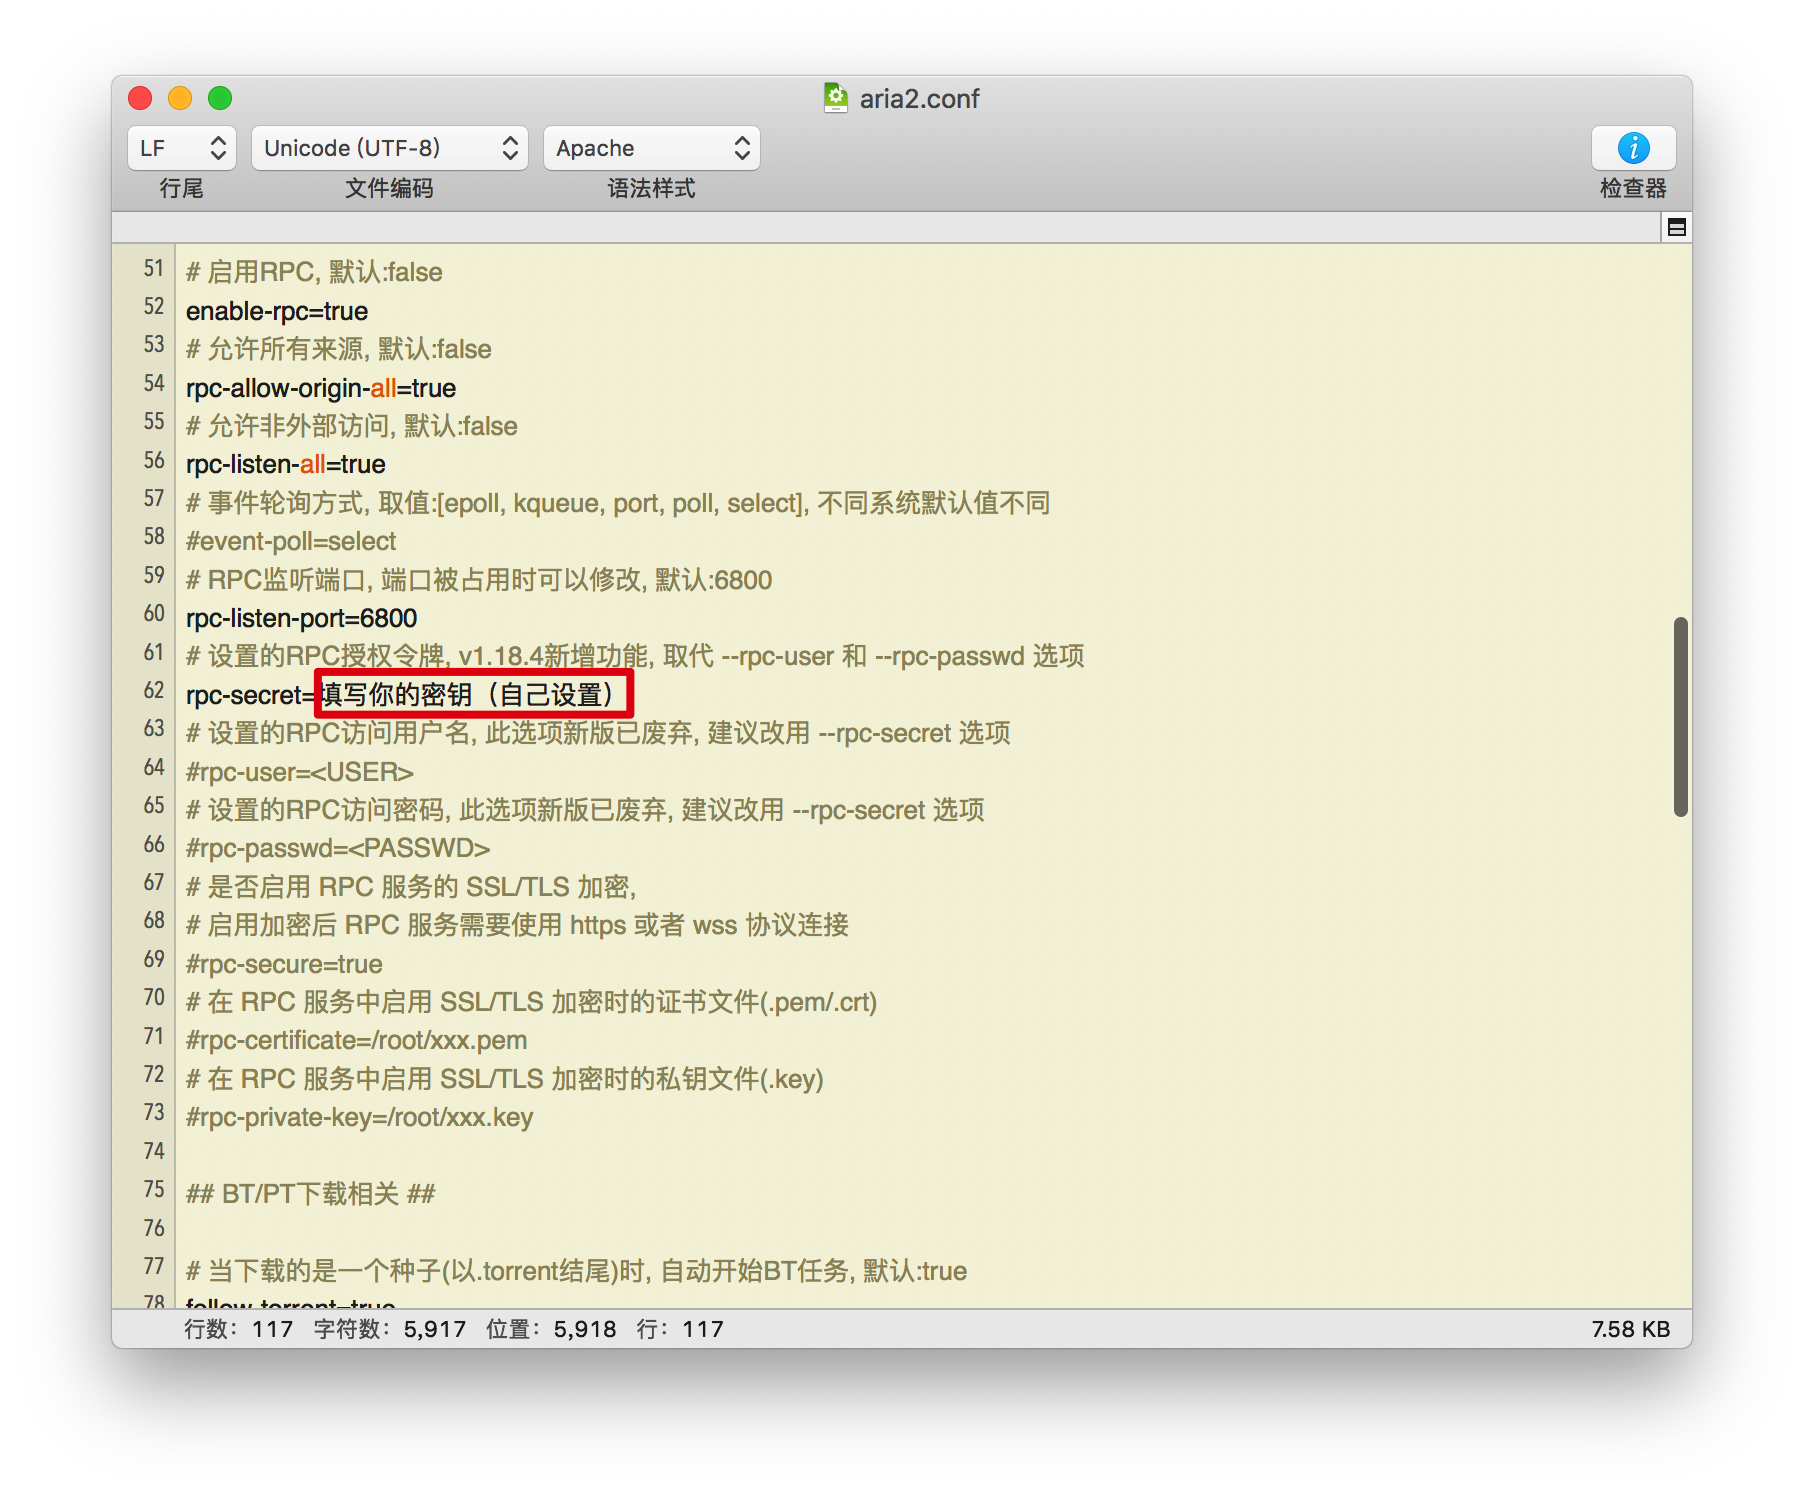
Task: Click the 检查器 label under info button
Action: 1633,188
